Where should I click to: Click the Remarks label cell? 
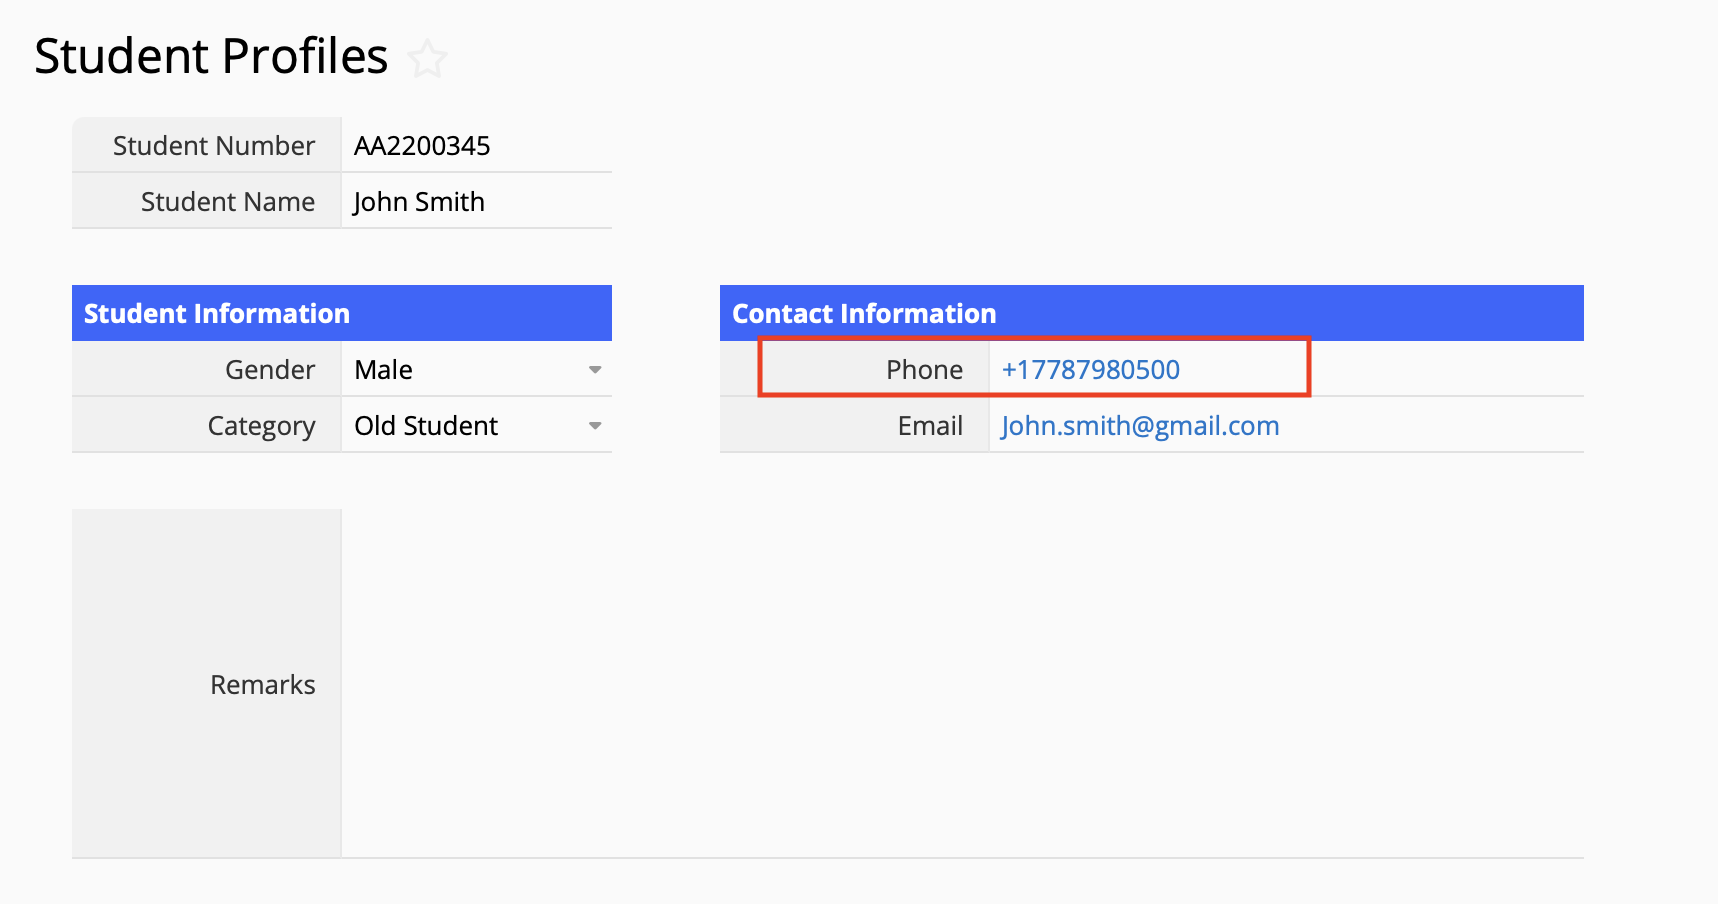262,684
